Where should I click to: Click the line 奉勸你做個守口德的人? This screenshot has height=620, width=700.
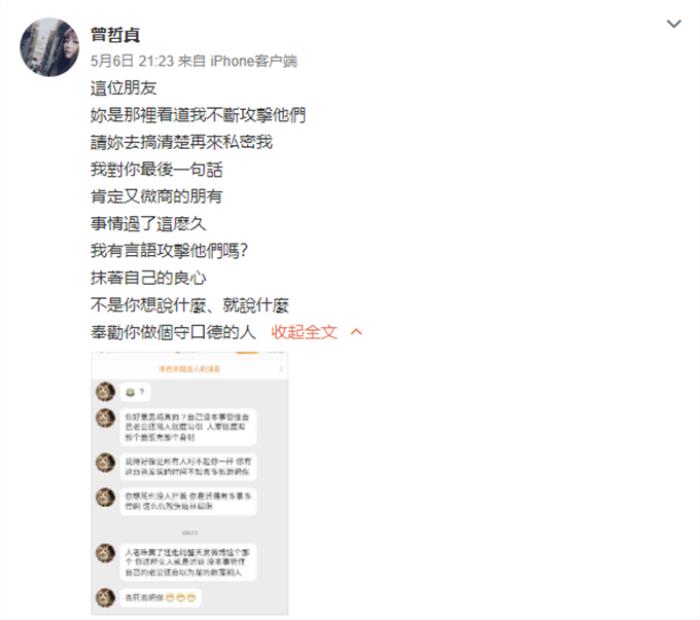(173, 332)
